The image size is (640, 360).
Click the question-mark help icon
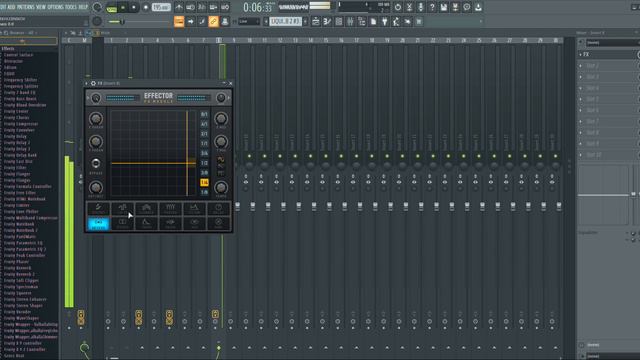pyautogui.click(x=432, y=7)
